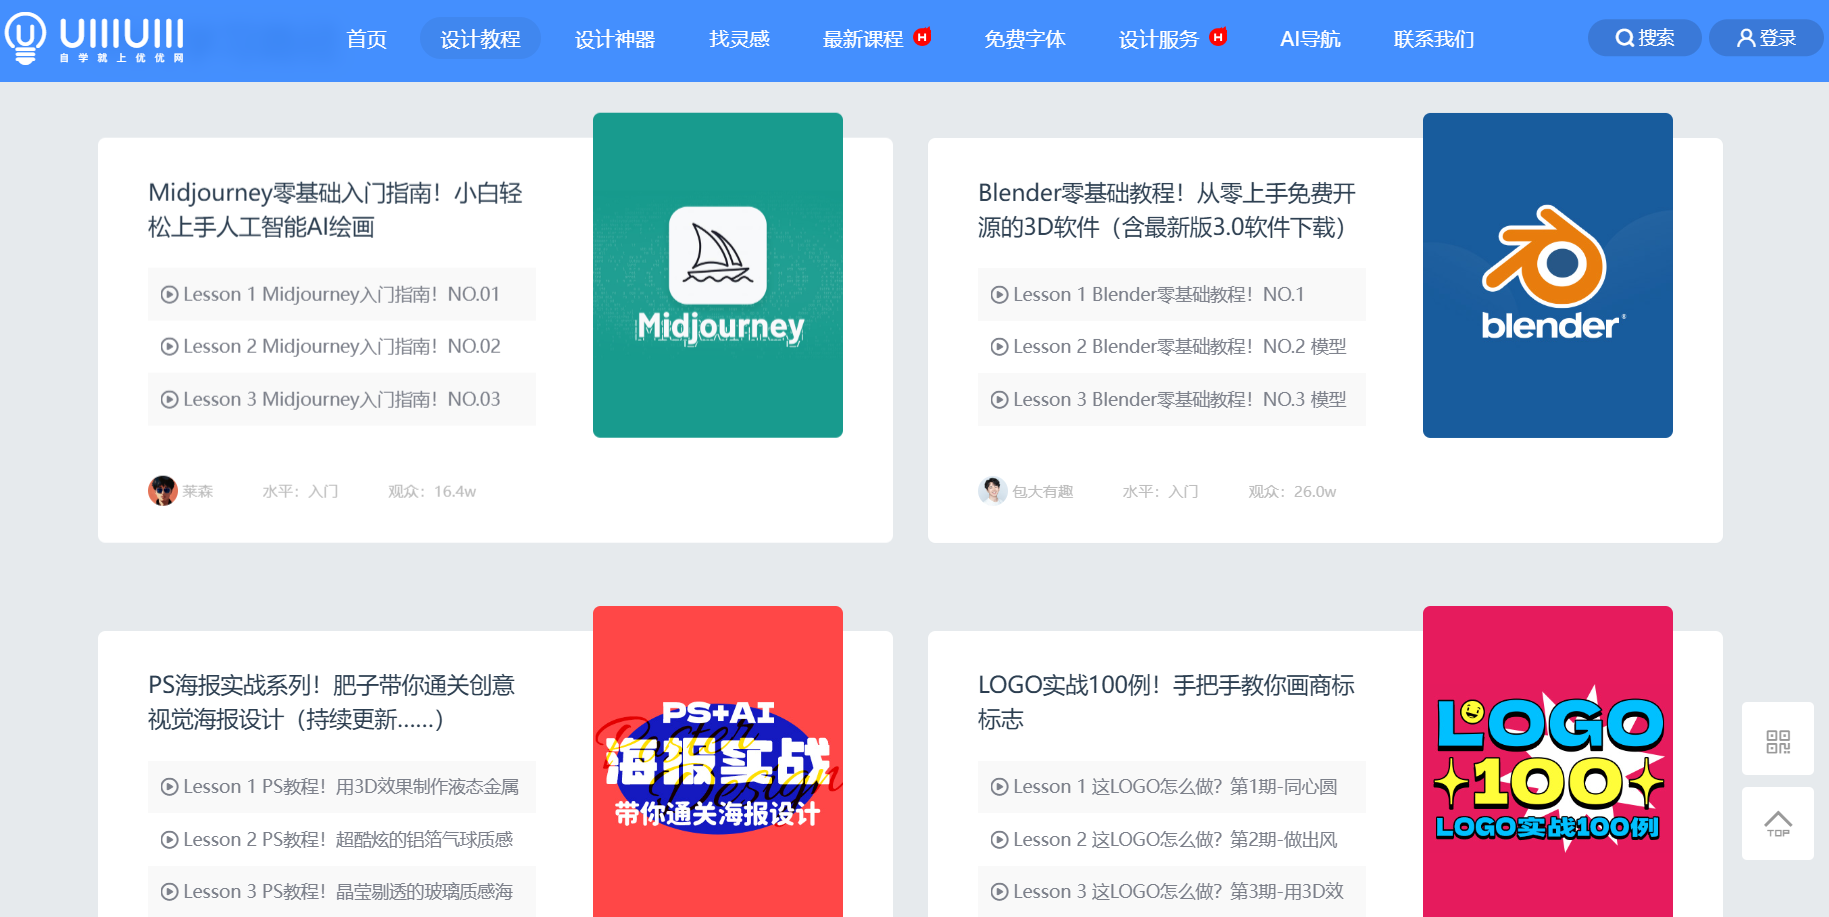Open the Midjourney零基础入门指南 course title
The image size is (1829, 917).
[x=335, y=210]
